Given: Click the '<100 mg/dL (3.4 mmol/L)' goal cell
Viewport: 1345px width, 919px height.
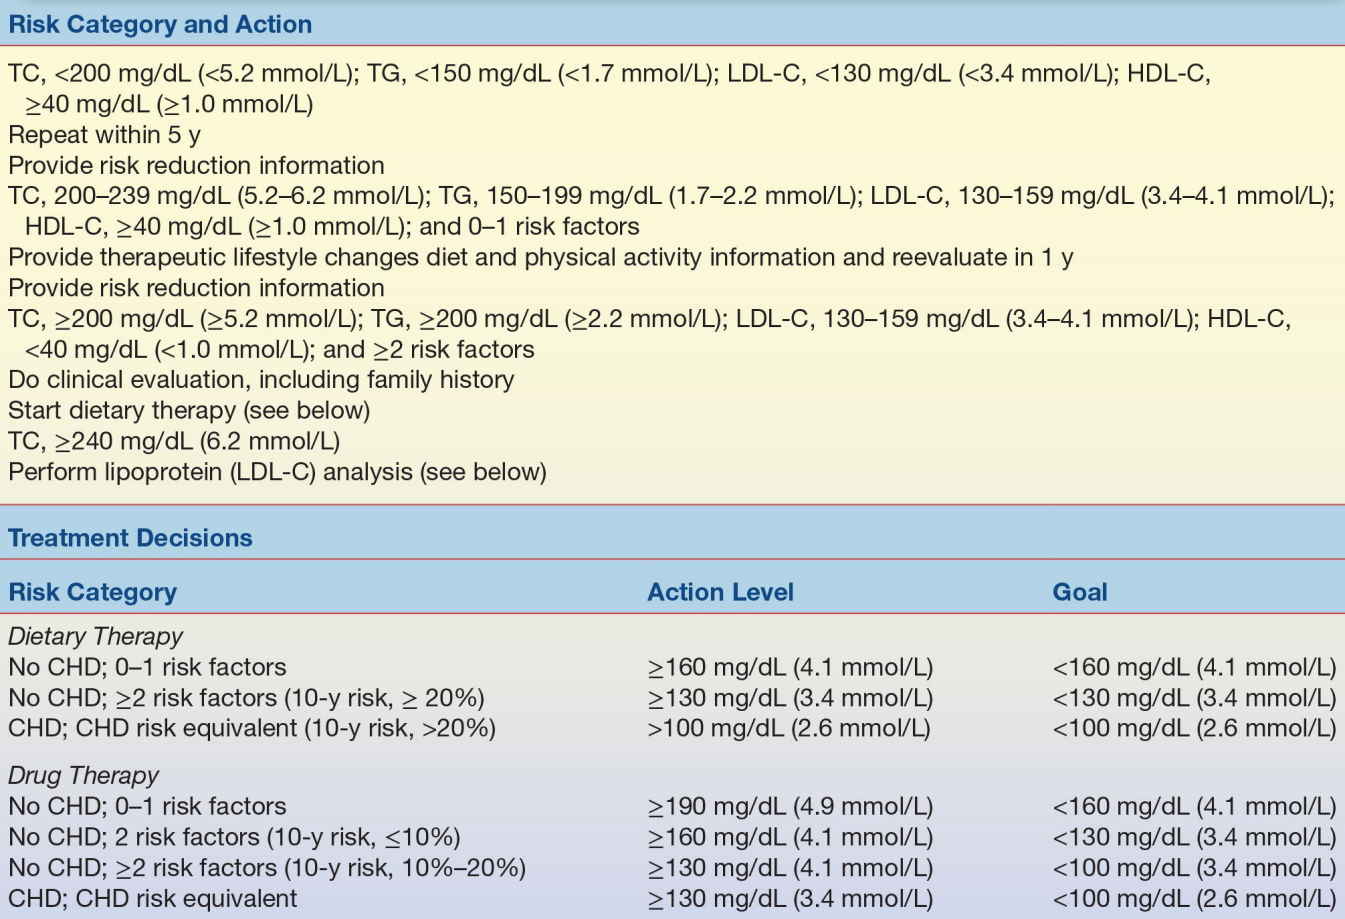Looking at the screenshot, I should point(1194,868).
